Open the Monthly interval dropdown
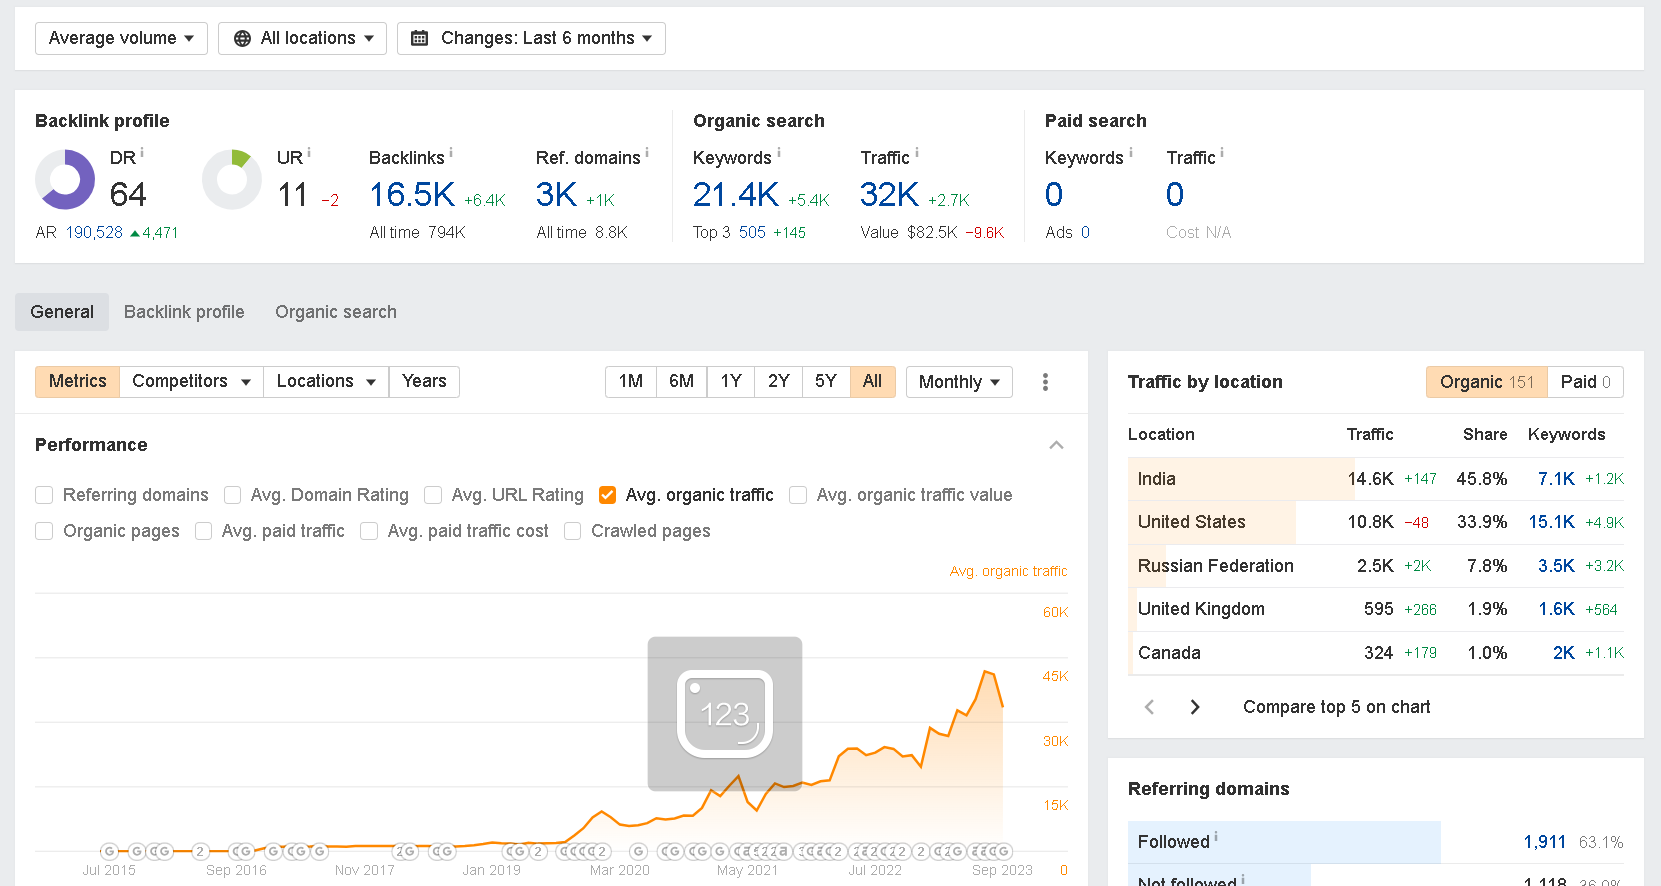This screenshot has width=1661, height=886. coord(959,382)
